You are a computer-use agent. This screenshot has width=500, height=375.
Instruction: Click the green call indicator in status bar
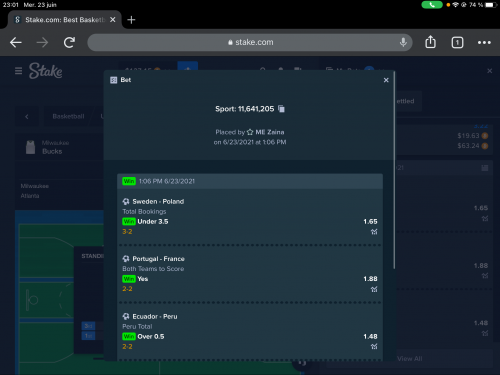coord(432,5)
